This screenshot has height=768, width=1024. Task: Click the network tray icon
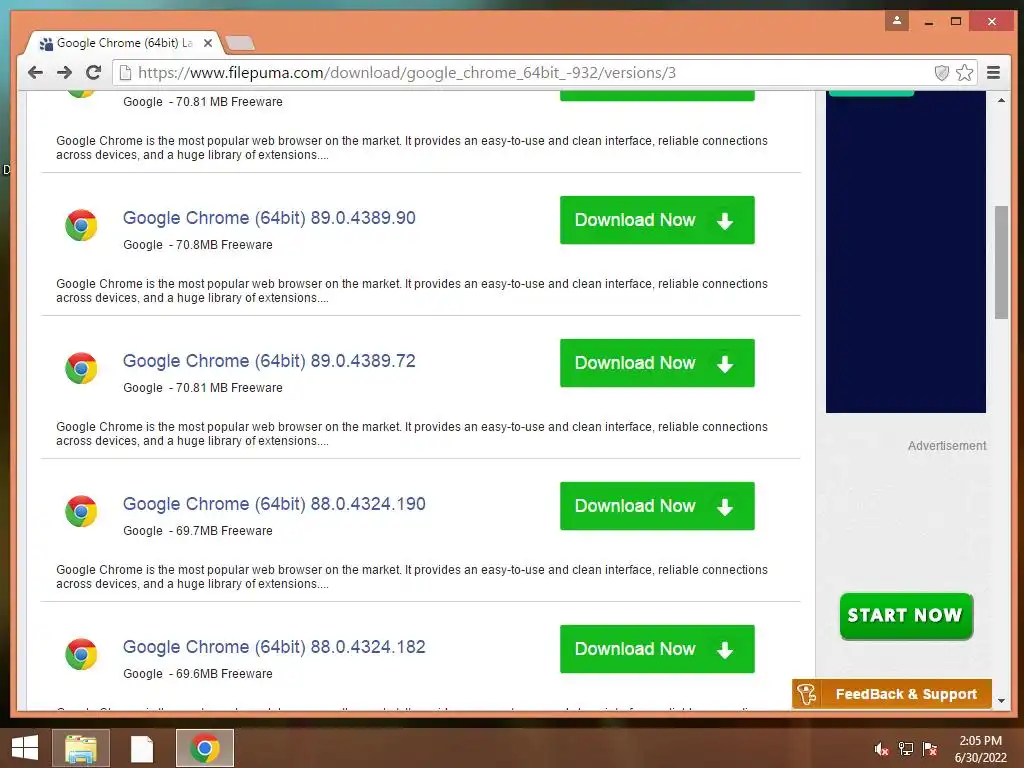point(906,749)
